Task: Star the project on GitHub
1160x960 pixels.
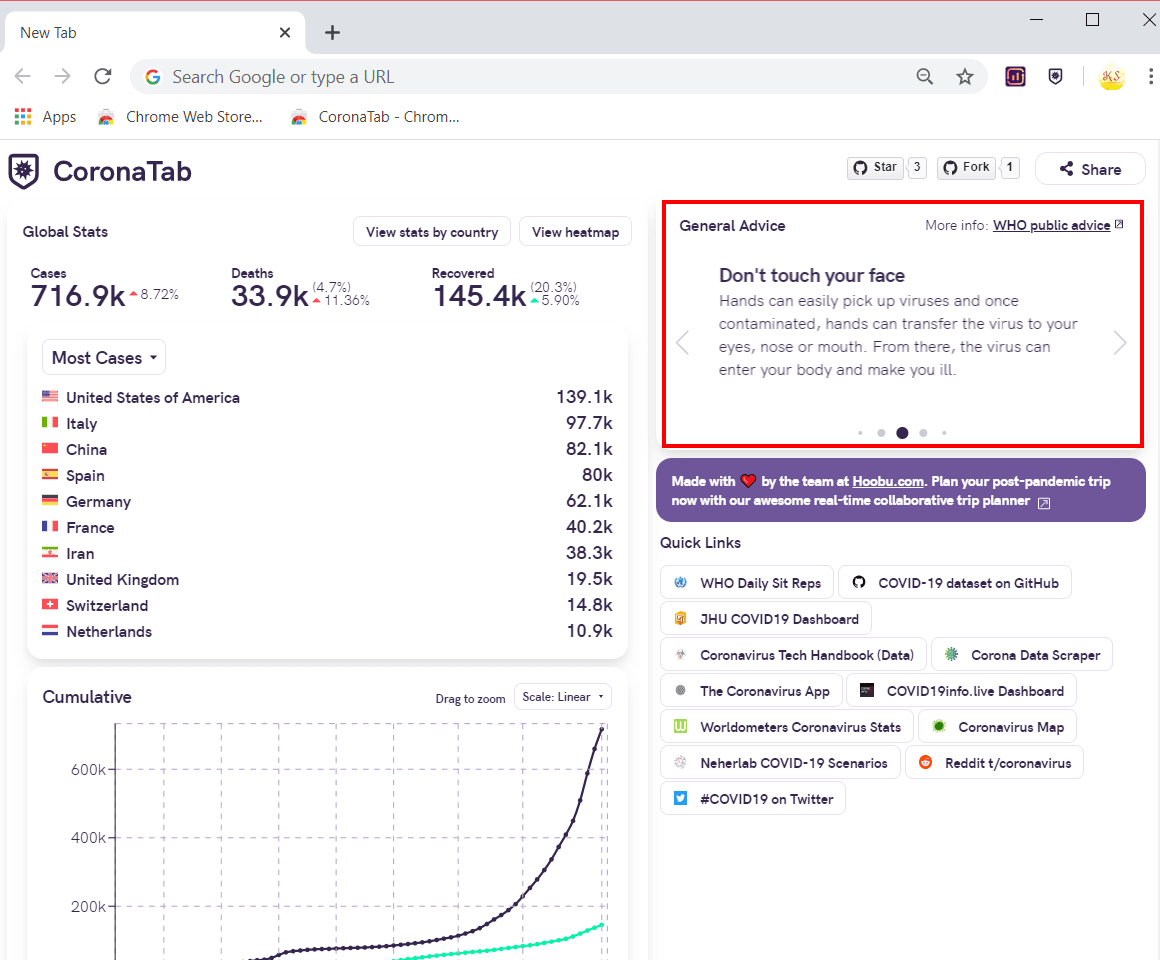Action: point(876,168)
